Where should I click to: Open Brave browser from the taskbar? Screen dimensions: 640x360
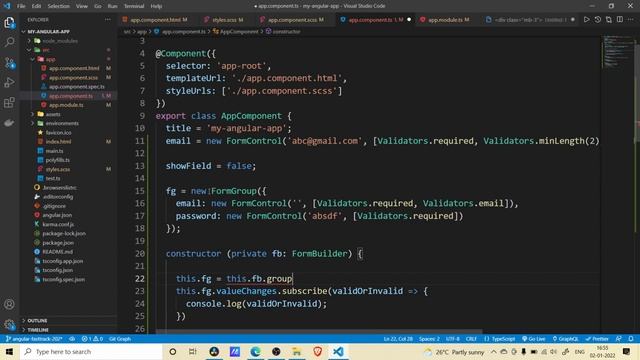click(x=318, y=351)
